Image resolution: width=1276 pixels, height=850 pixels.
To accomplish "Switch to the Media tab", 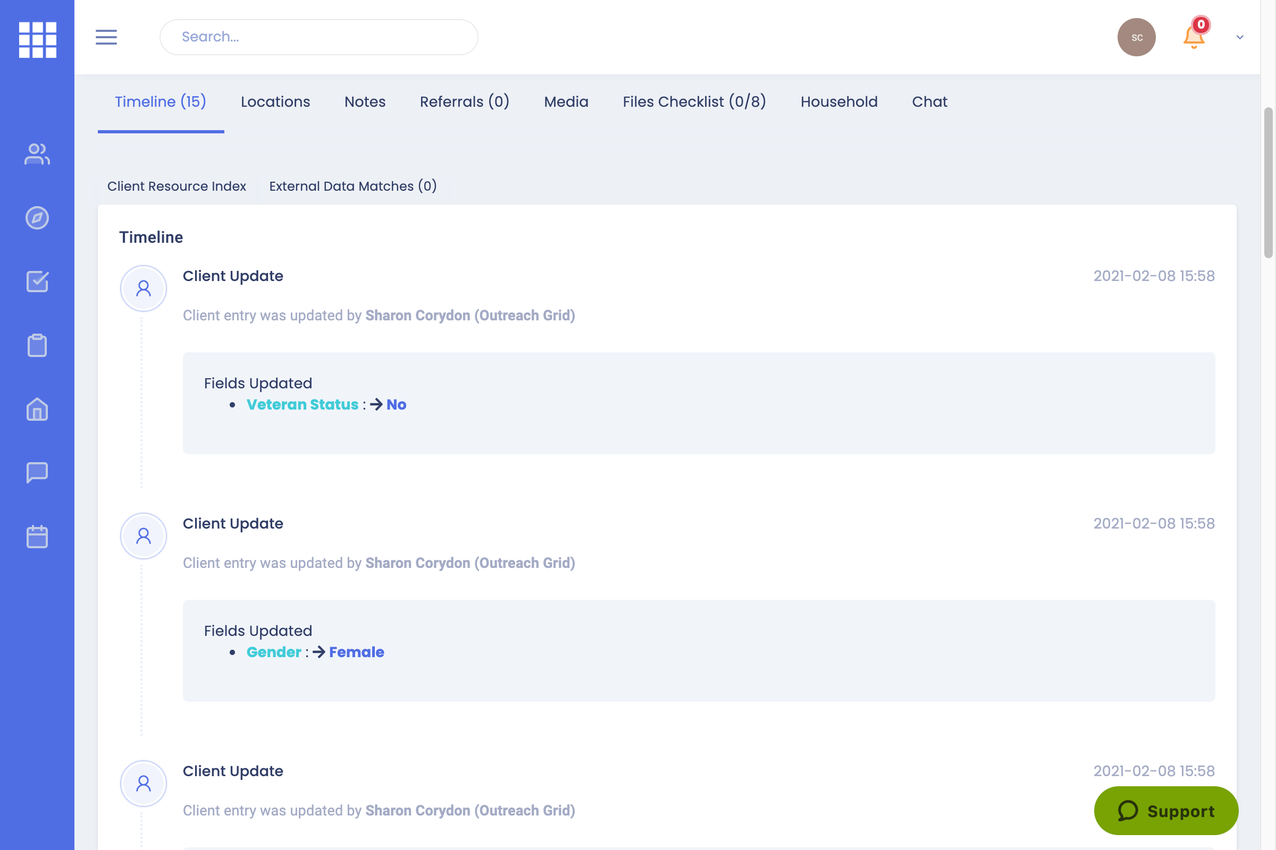I will (x=566, y=102).
